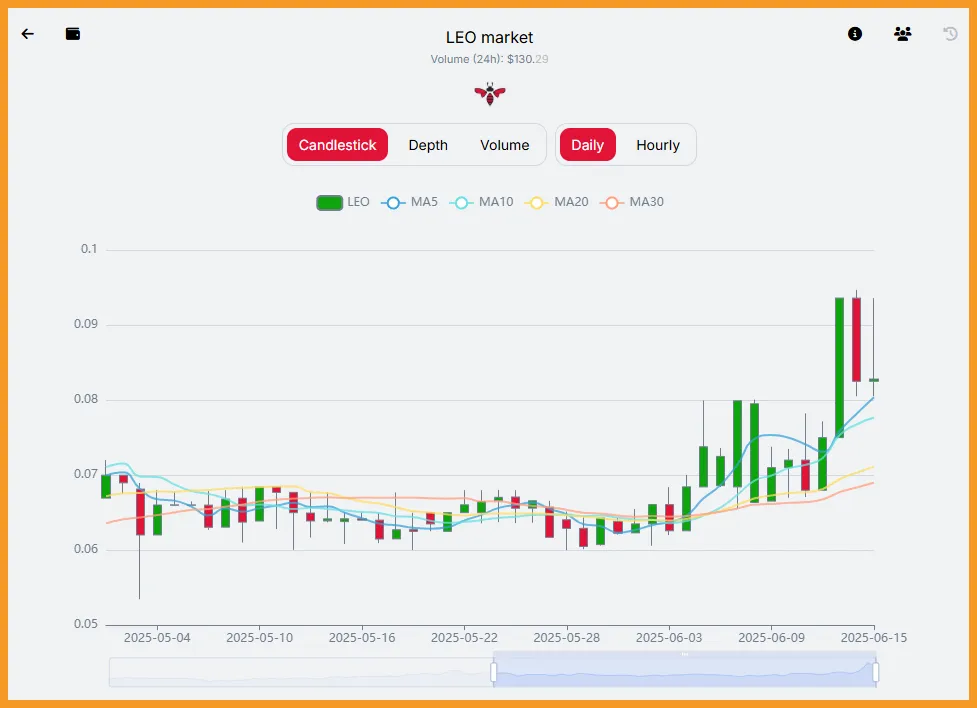Click the LEO bee logo

coord(490,93)
